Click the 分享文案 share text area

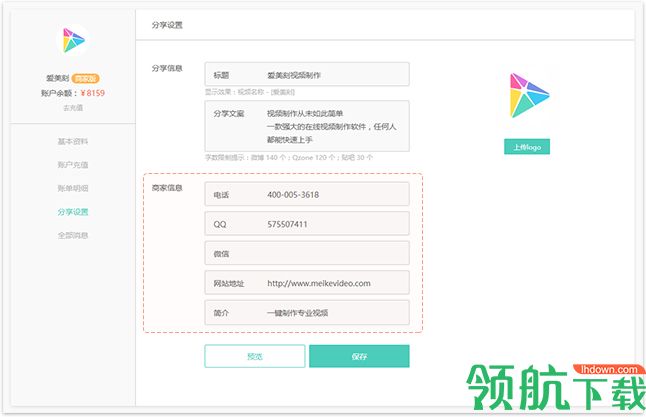click(x=307, y=126)
